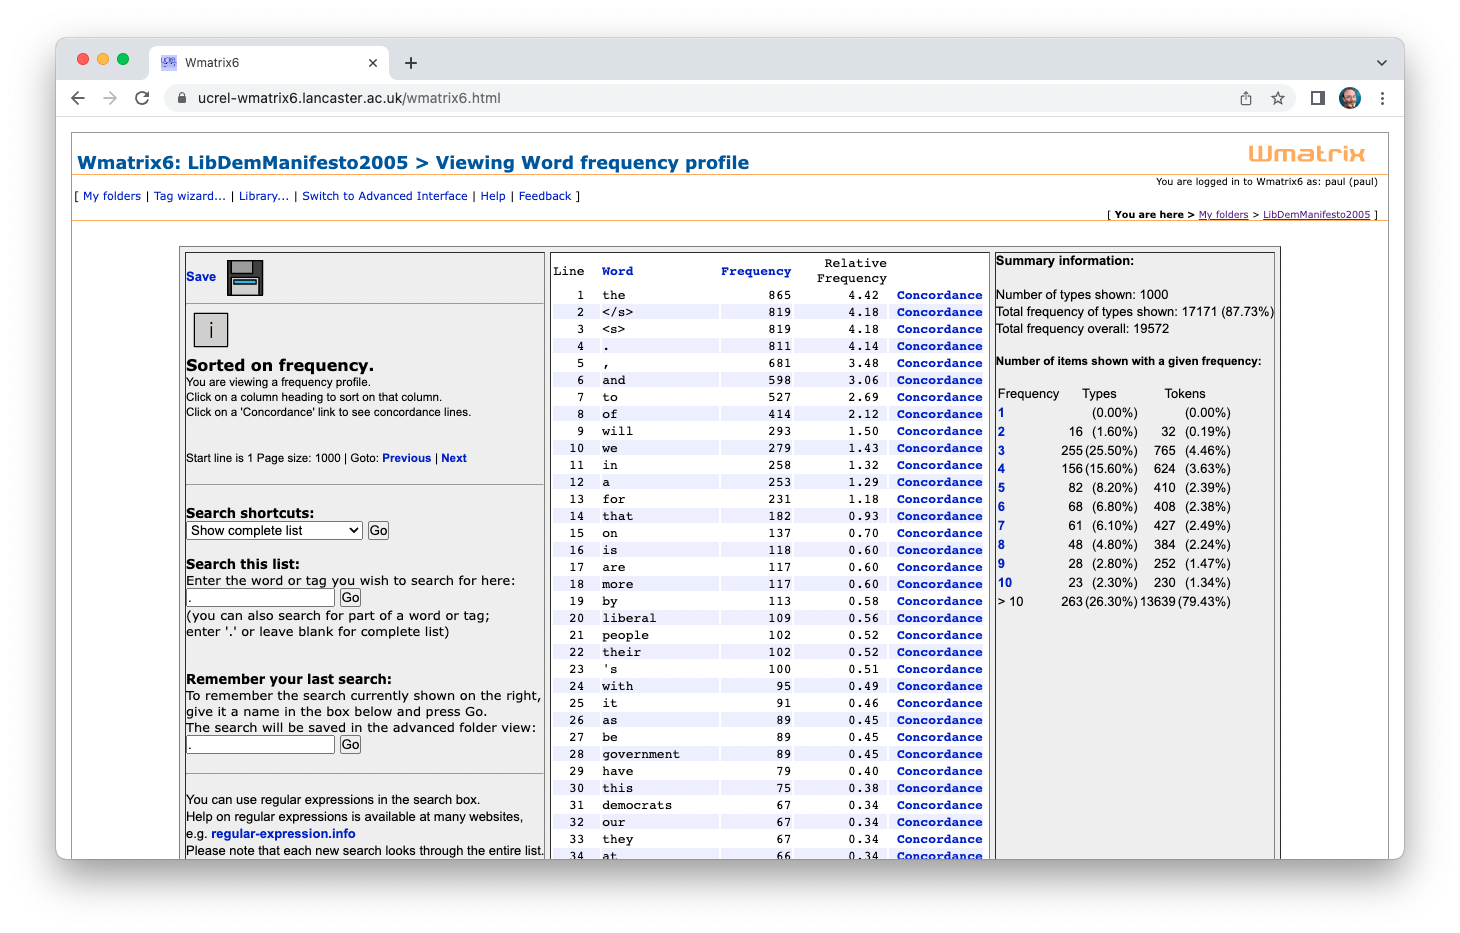Click the 'Remember your last search' name field
Screen dimensions: 1460x933
(x=261, y=745)
